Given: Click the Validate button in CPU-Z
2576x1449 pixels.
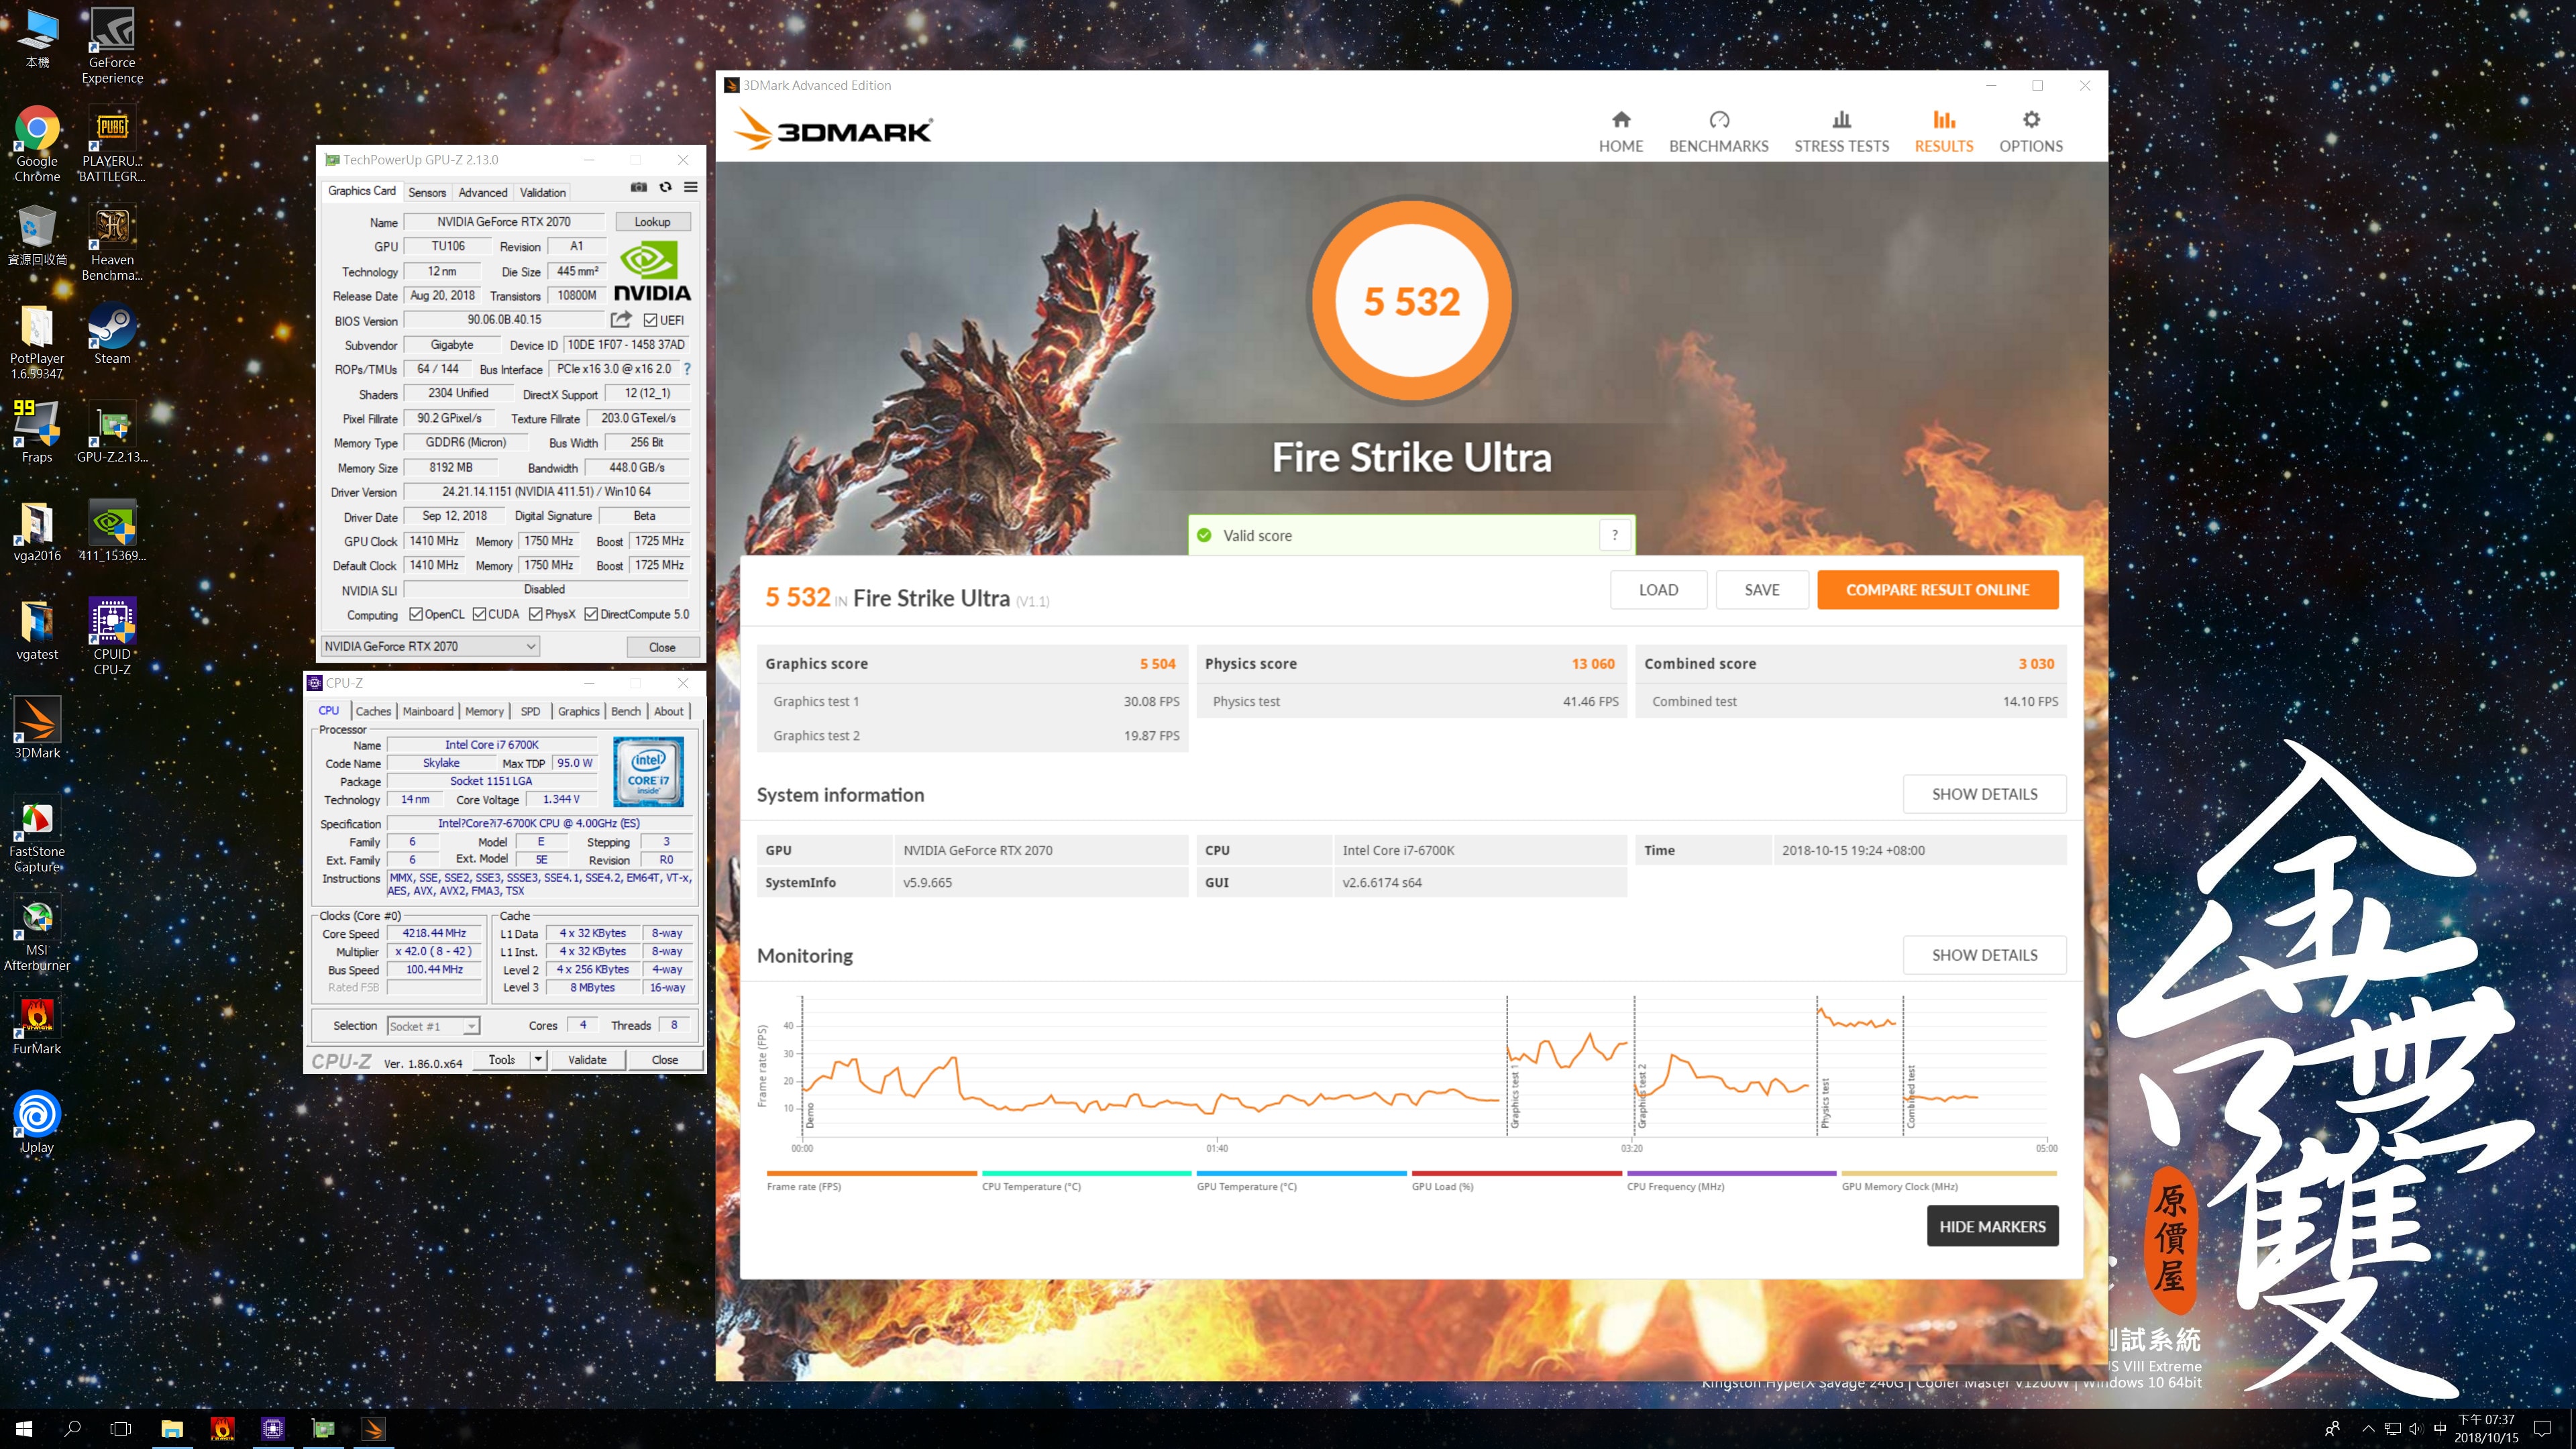Looking at the screenshot, I should tap(587, 1060).
